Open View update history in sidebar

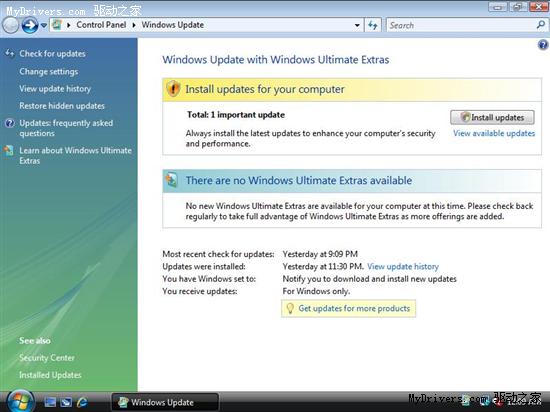pyautogui.click(x=55, y=89)
